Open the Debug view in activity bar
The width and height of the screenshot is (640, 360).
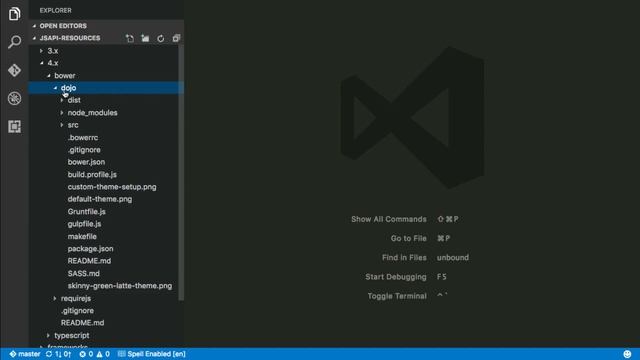point(14,98)
